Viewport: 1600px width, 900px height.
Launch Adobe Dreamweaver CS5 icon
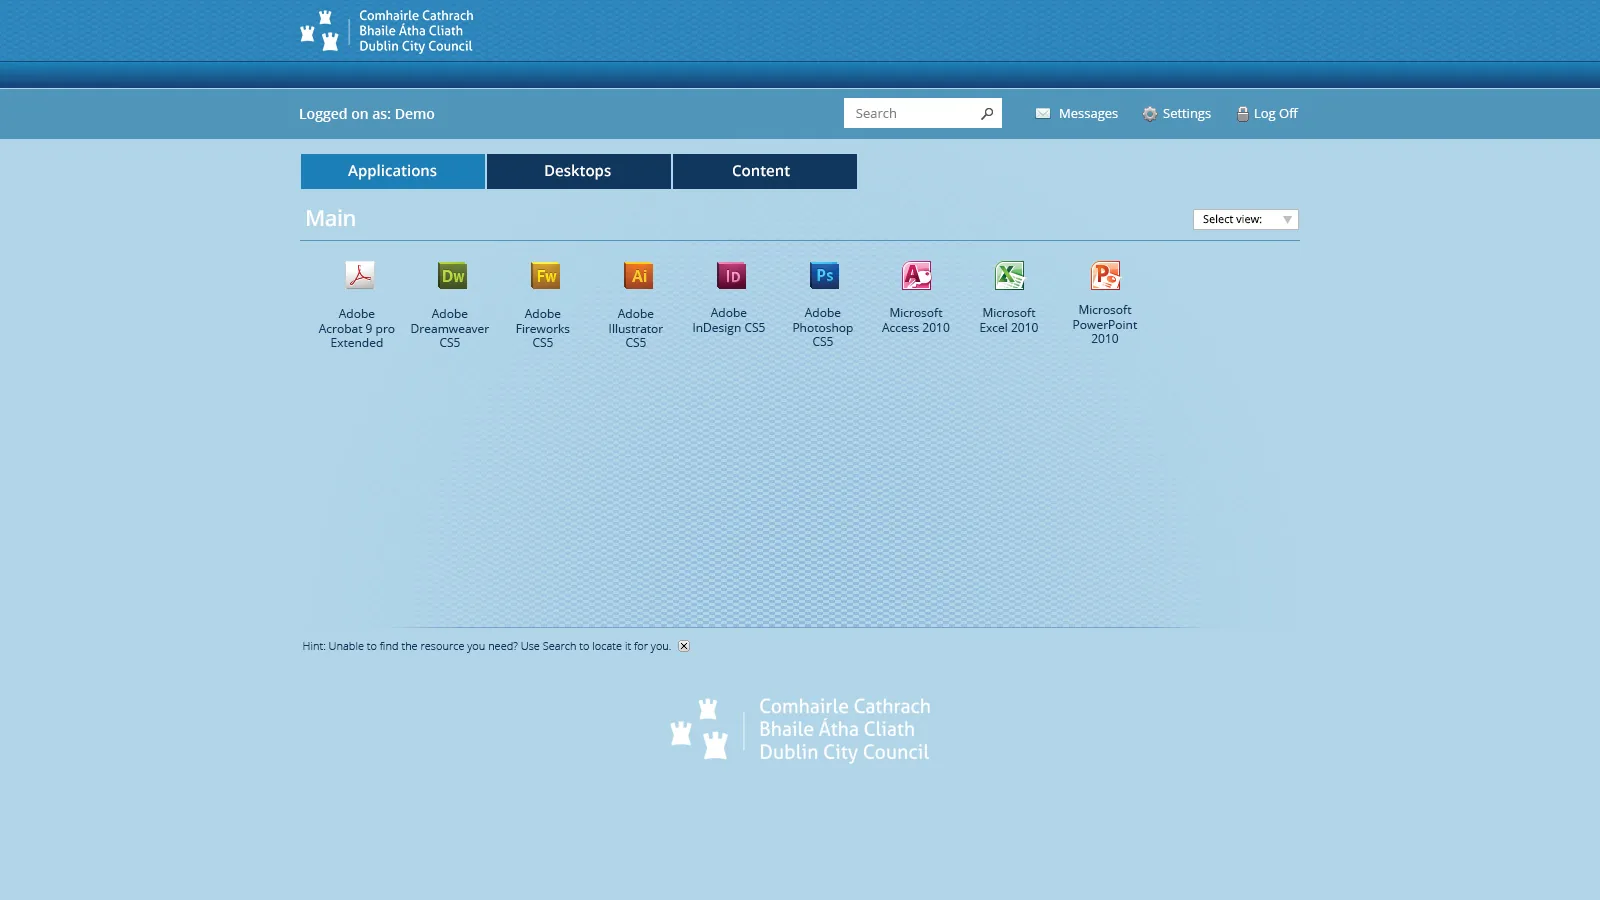pyautogui.click(x=453, y=275)
